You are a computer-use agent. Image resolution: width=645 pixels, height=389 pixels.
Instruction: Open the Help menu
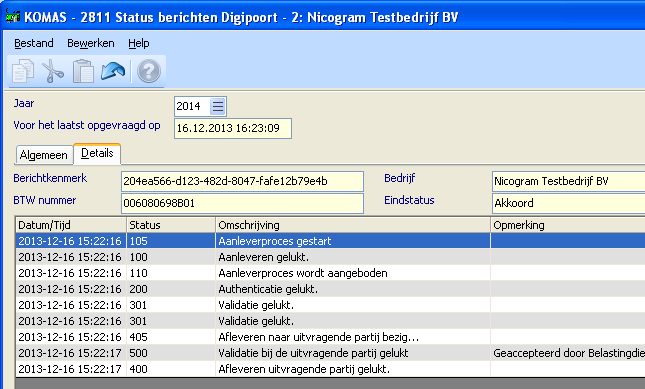click(x=139, y=43)
